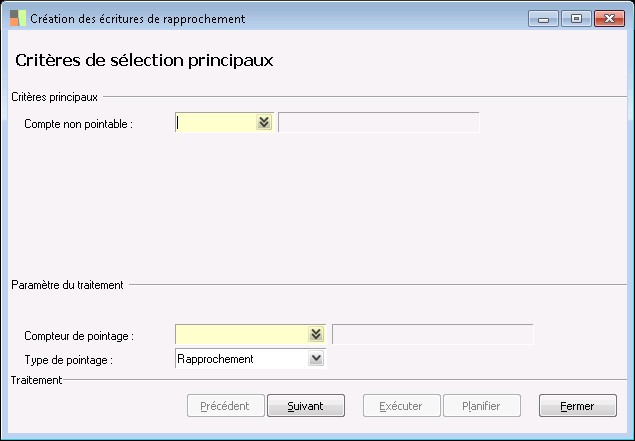The width and height of the screenshot is (635, 441).
Task: Click the grey description box beside Compteur de pointage
Action: [432, 335]
